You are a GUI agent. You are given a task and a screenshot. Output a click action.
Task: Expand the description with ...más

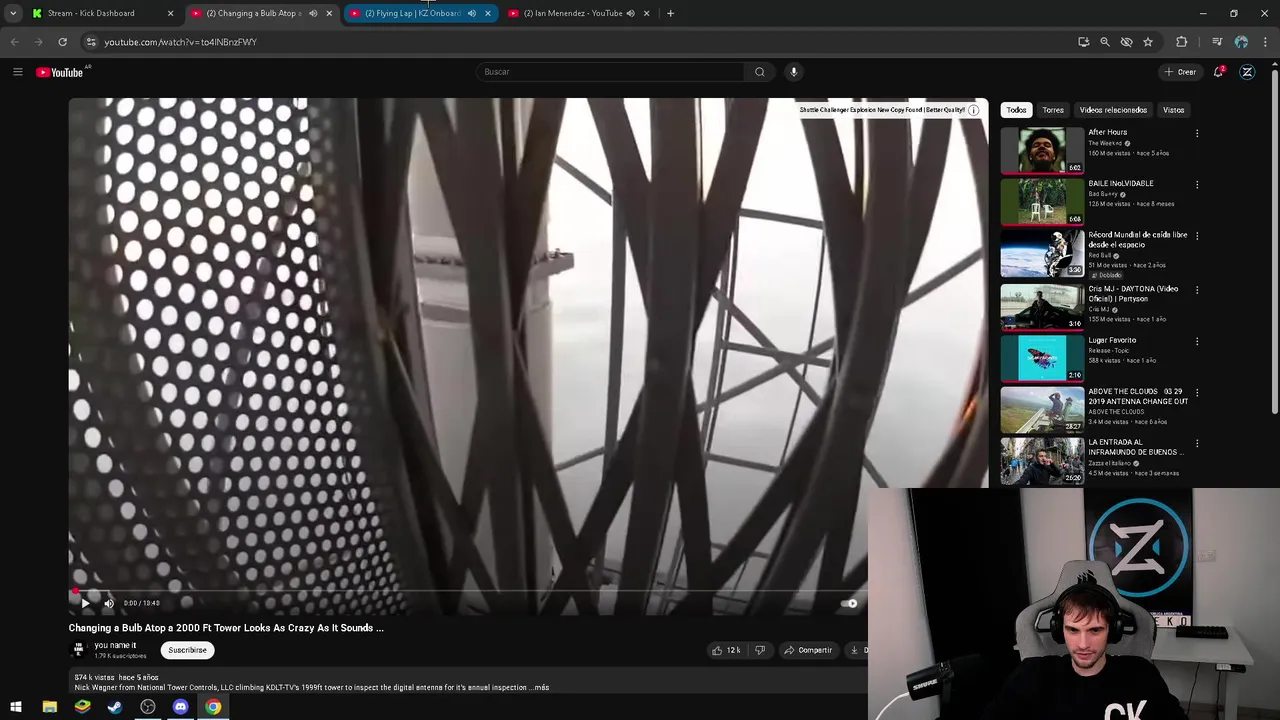[x=539, y=688]
